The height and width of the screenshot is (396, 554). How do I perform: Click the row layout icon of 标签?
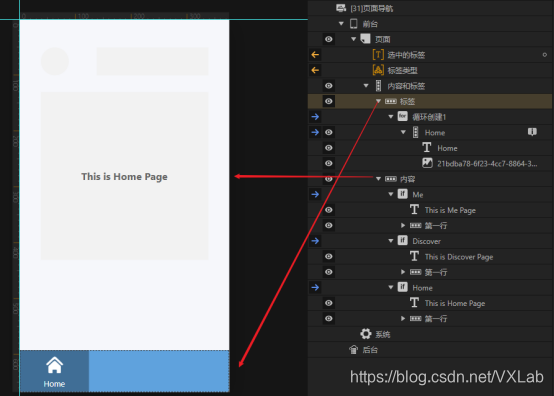pos(390,101)
